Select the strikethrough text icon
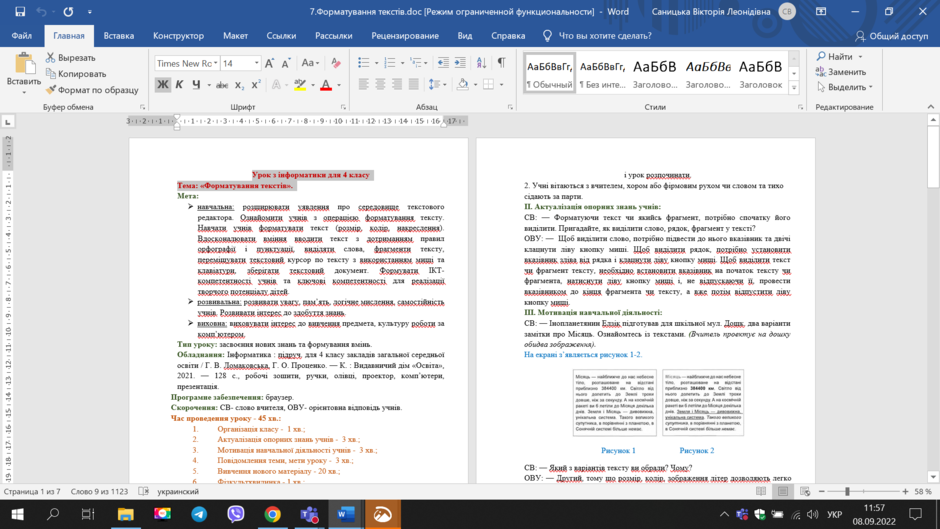940x529 pixels. (x=222, y=85)
